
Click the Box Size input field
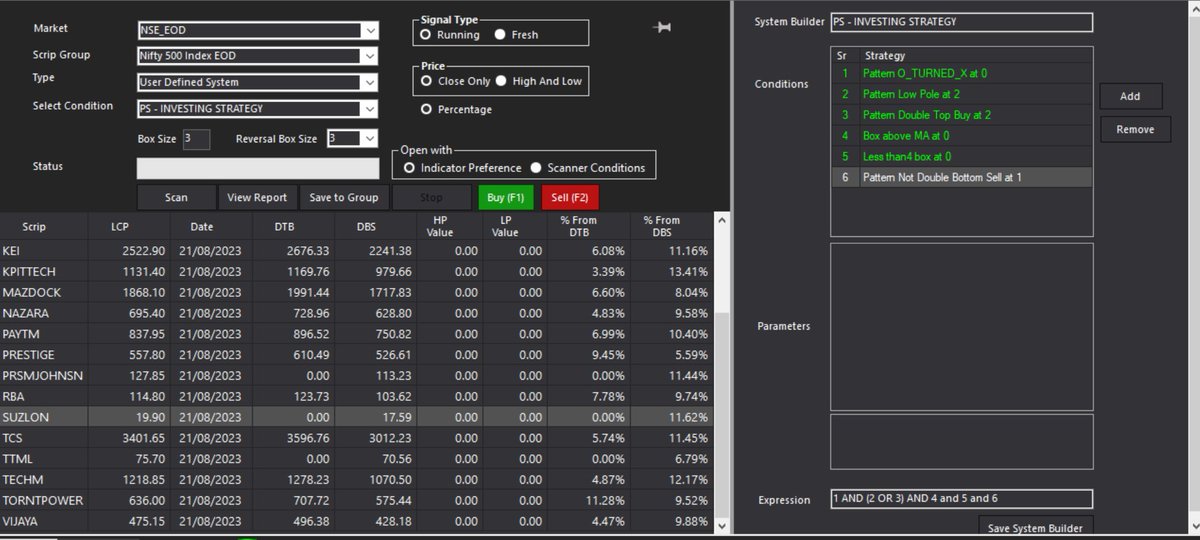(196, 139)
